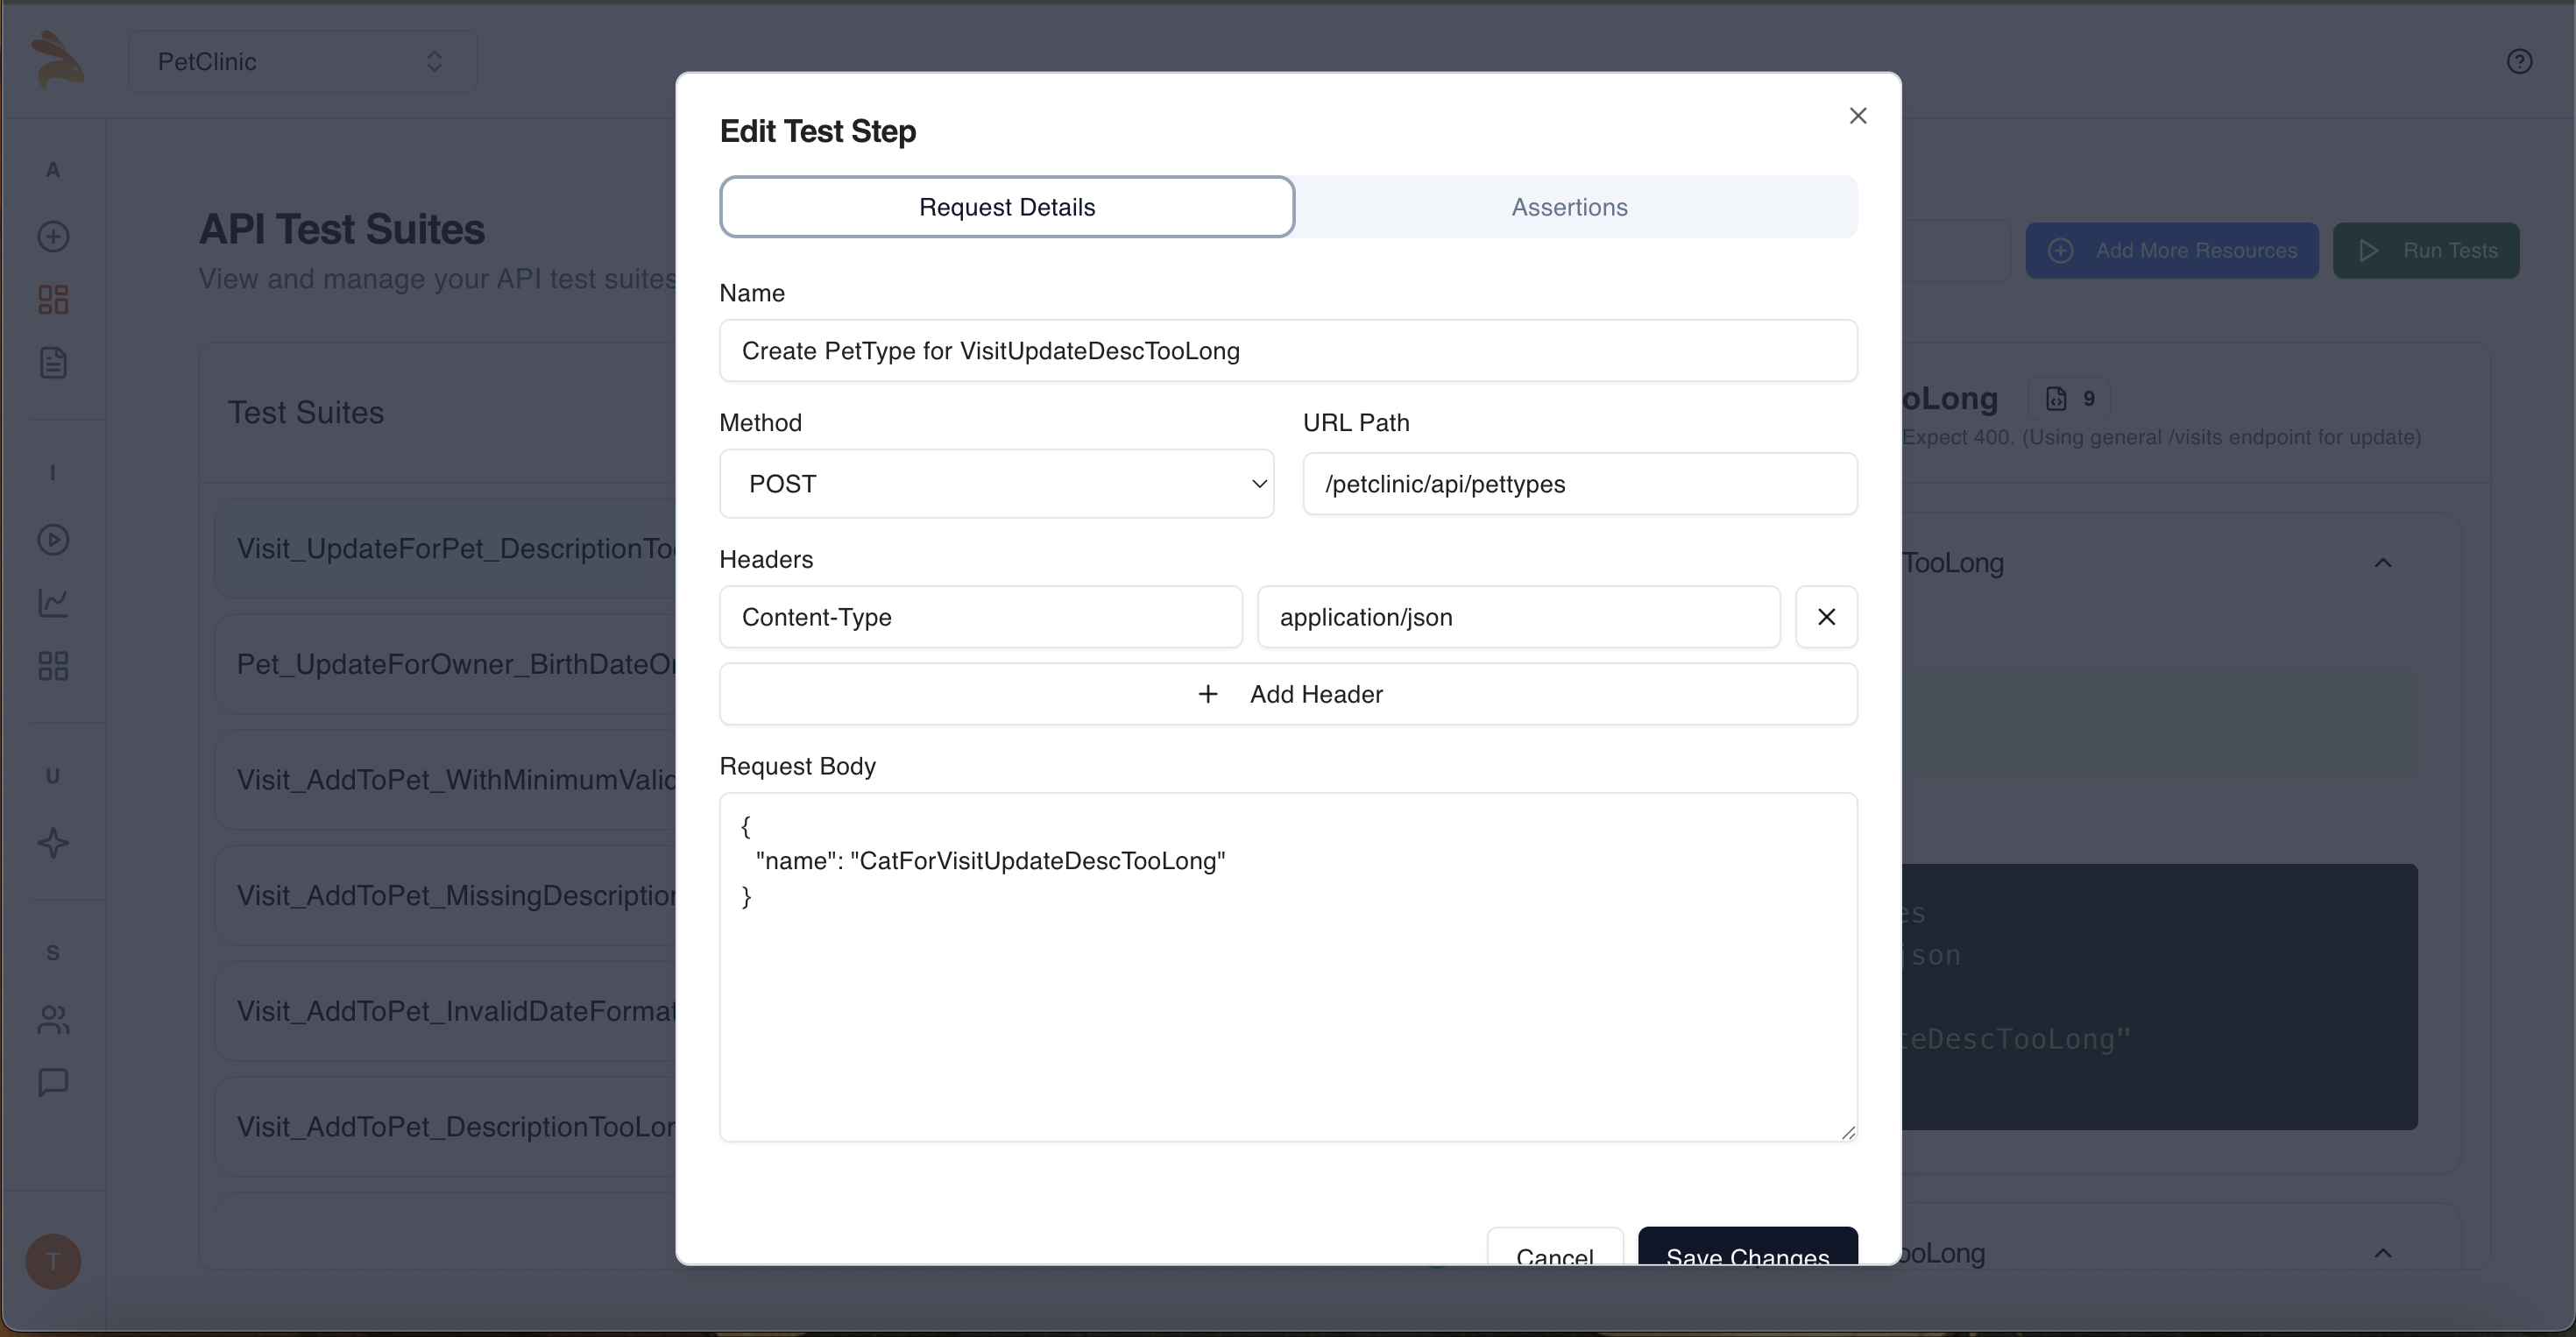Viewport: 2576px width, 1337px height.
Task: Open the PetClinic project selector
Action: tap(302, 61)
